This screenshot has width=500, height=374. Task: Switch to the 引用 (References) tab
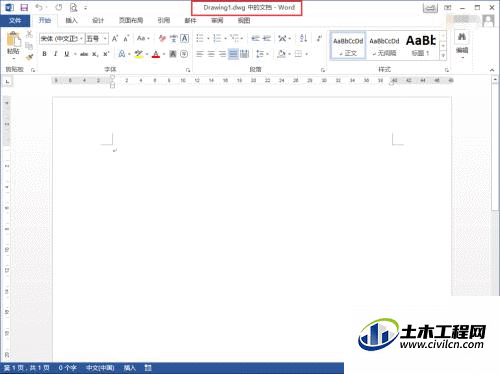[164, 21]
